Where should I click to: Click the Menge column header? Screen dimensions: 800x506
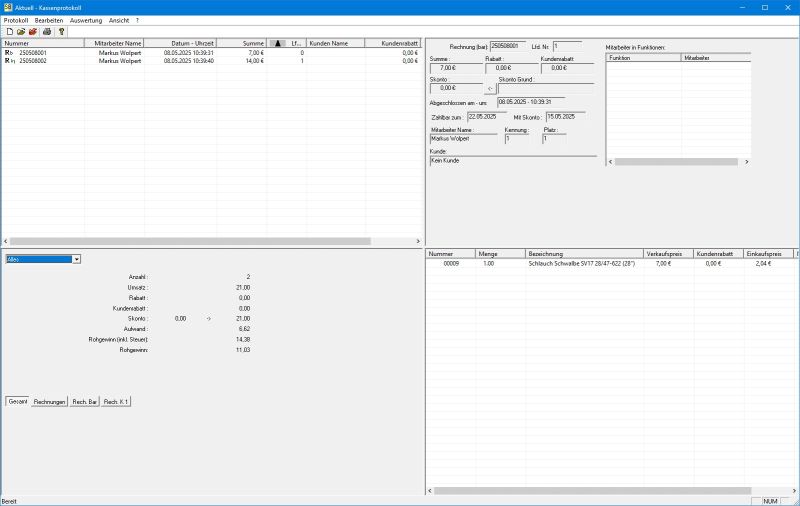pos(500,254)
